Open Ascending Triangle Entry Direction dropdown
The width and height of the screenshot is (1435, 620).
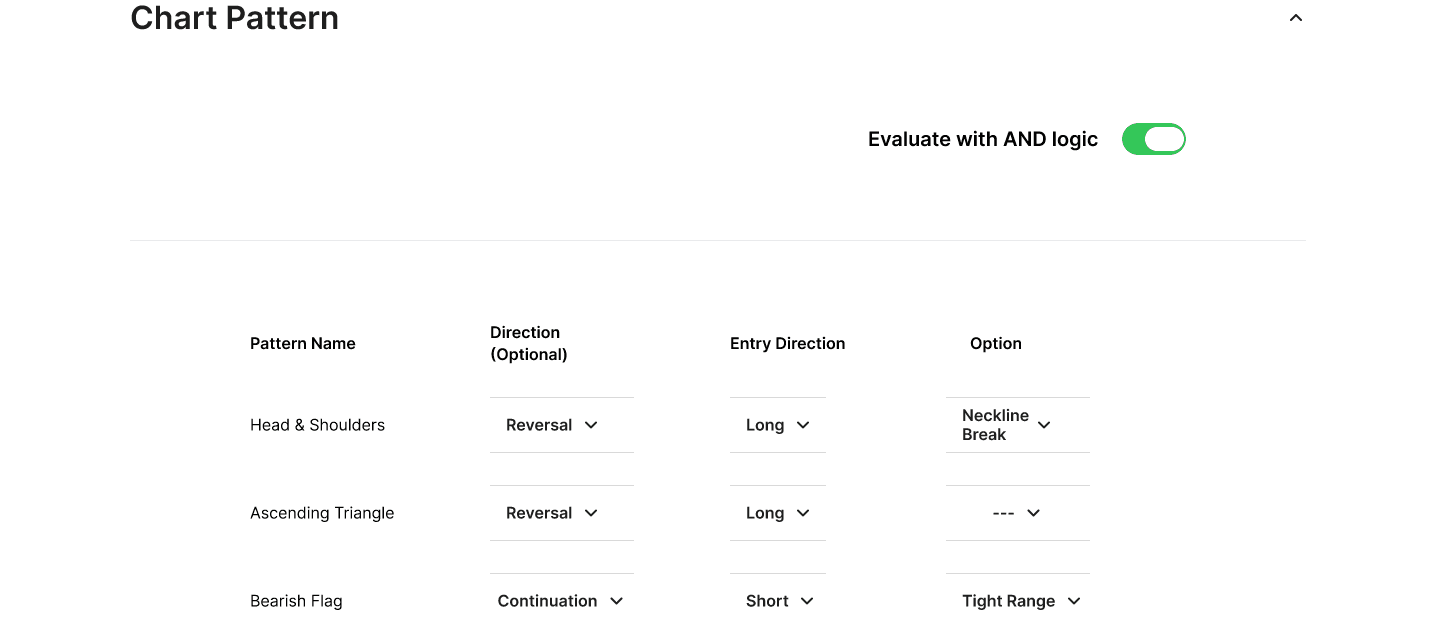point(777,513)
